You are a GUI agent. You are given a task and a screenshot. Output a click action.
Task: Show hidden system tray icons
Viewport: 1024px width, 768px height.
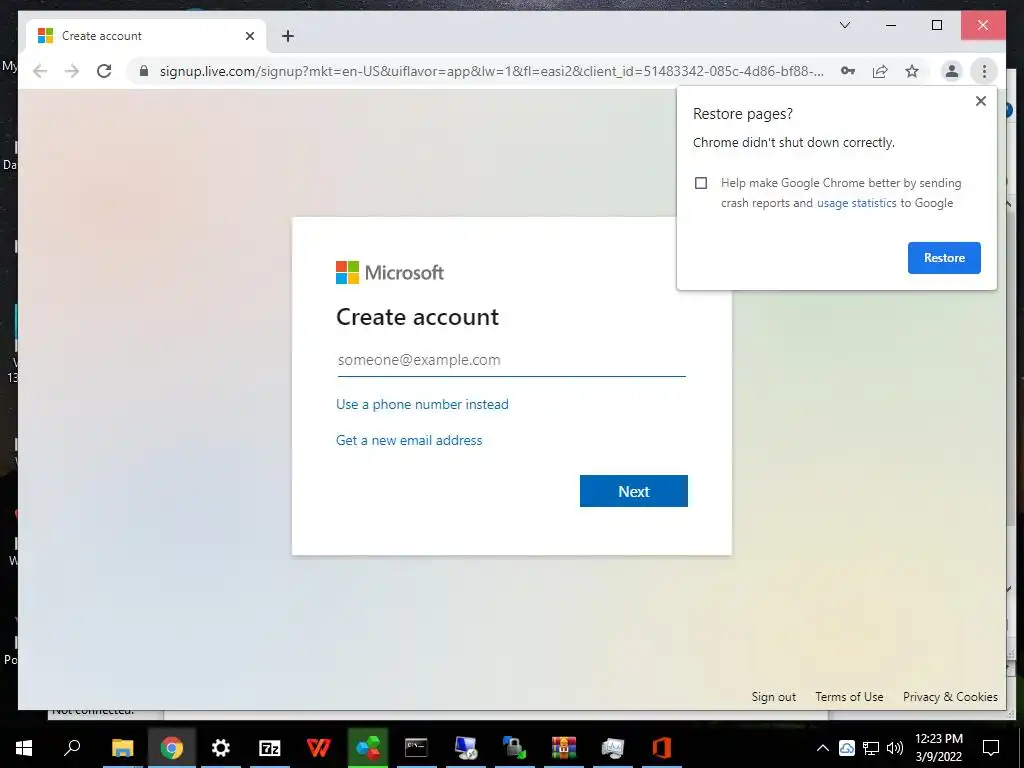[823, 748]
